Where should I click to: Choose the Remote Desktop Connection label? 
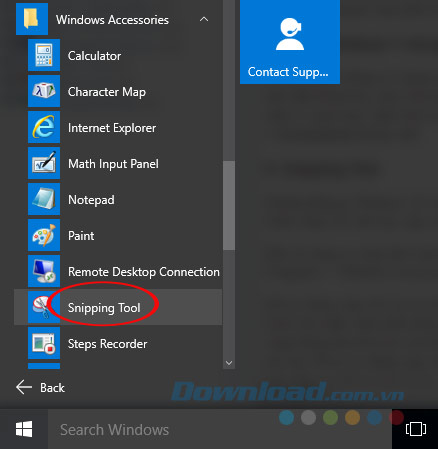144,272
